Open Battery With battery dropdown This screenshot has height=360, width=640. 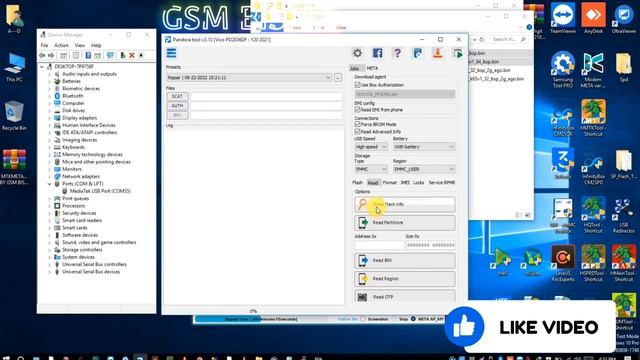click(x=424, y=147)
